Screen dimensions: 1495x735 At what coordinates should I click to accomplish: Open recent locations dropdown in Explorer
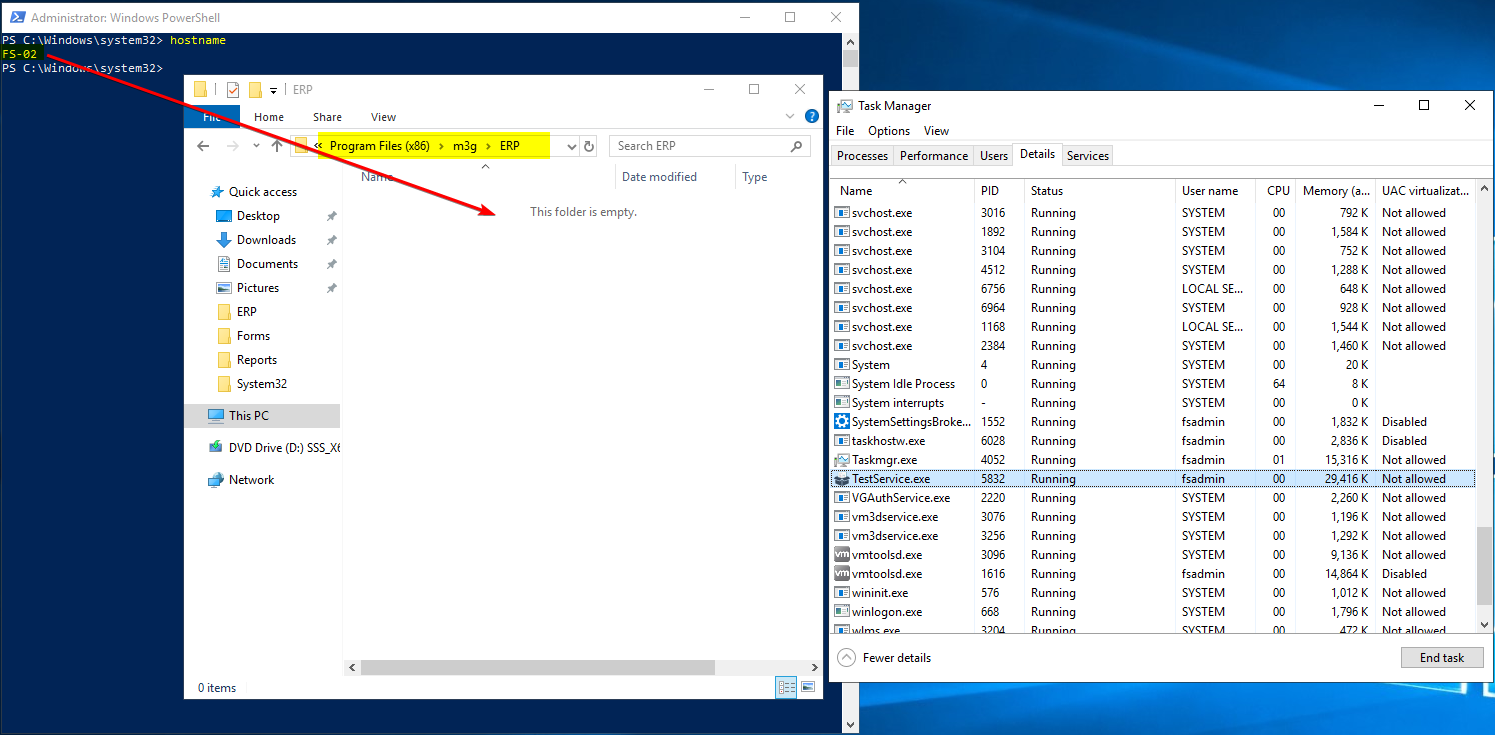click(256, 146)
